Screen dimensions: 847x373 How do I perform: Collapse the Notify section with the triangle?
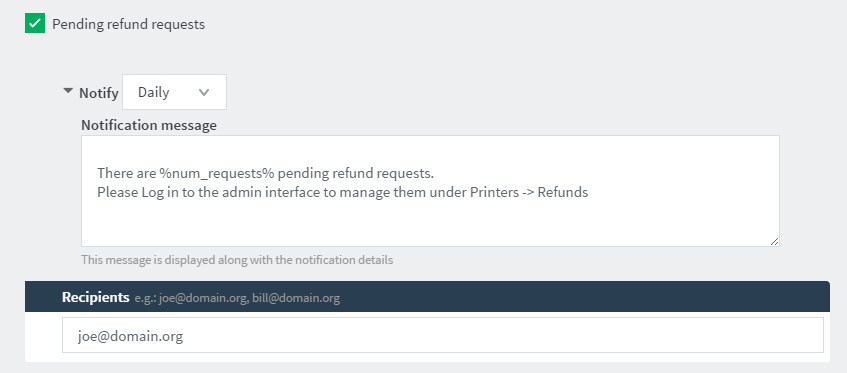point(68,91)
